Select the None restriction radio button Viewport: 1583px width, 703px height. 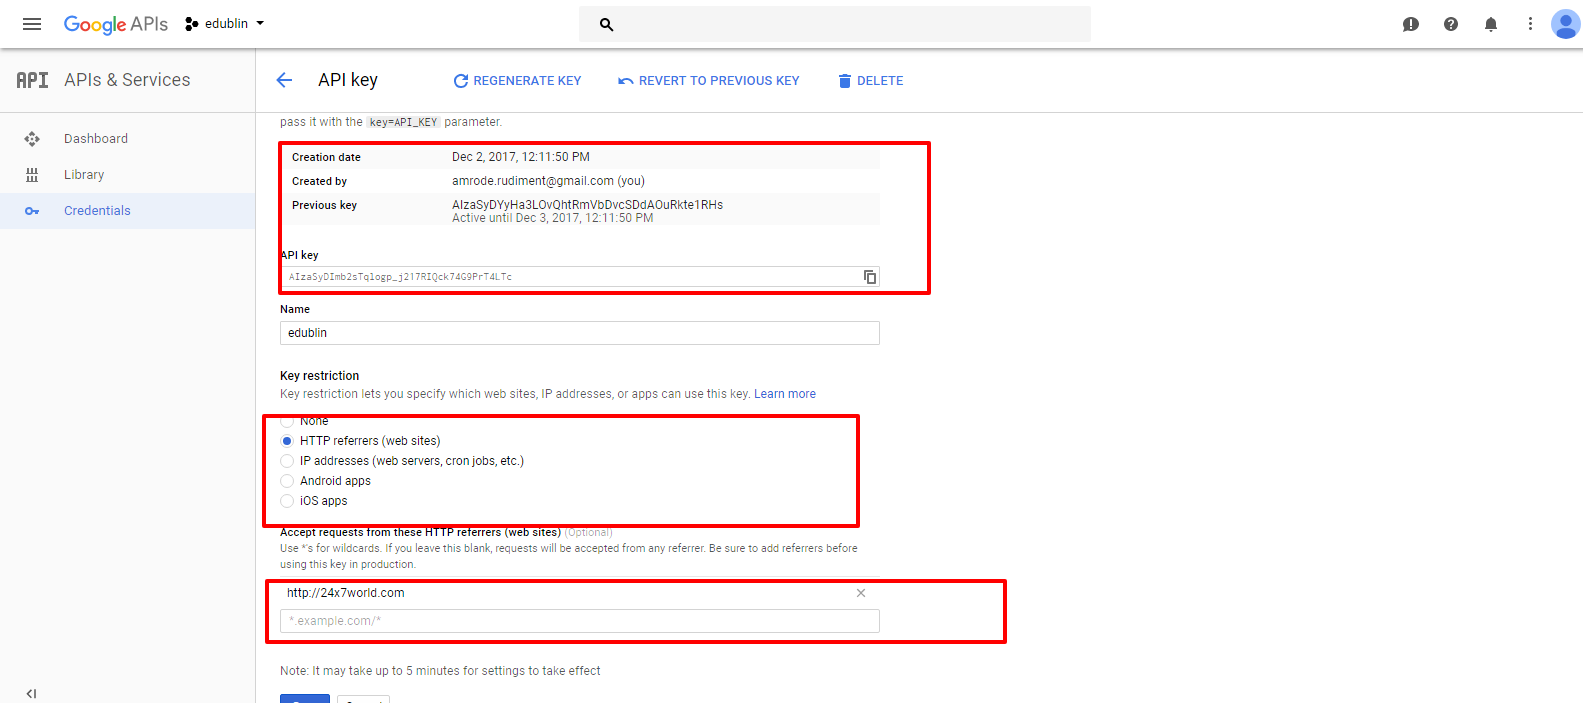(287, 421)
